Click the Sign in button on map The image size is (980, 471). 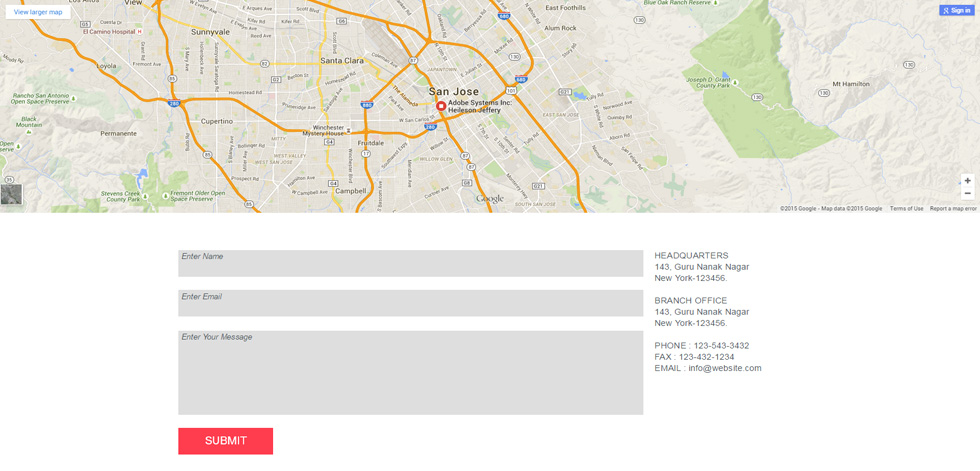click(957, 10)
